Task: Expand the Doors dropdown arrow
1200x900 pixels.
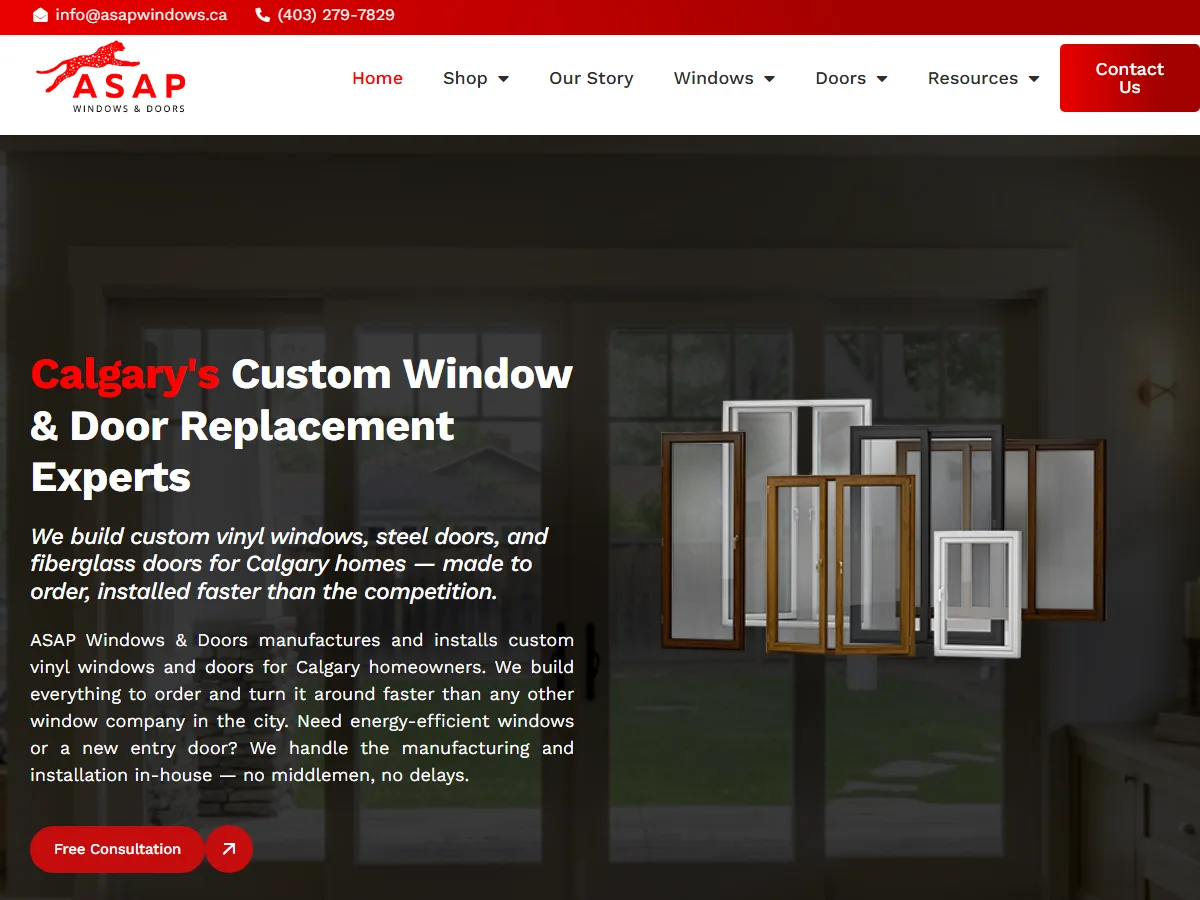Action: coord(881,79)
